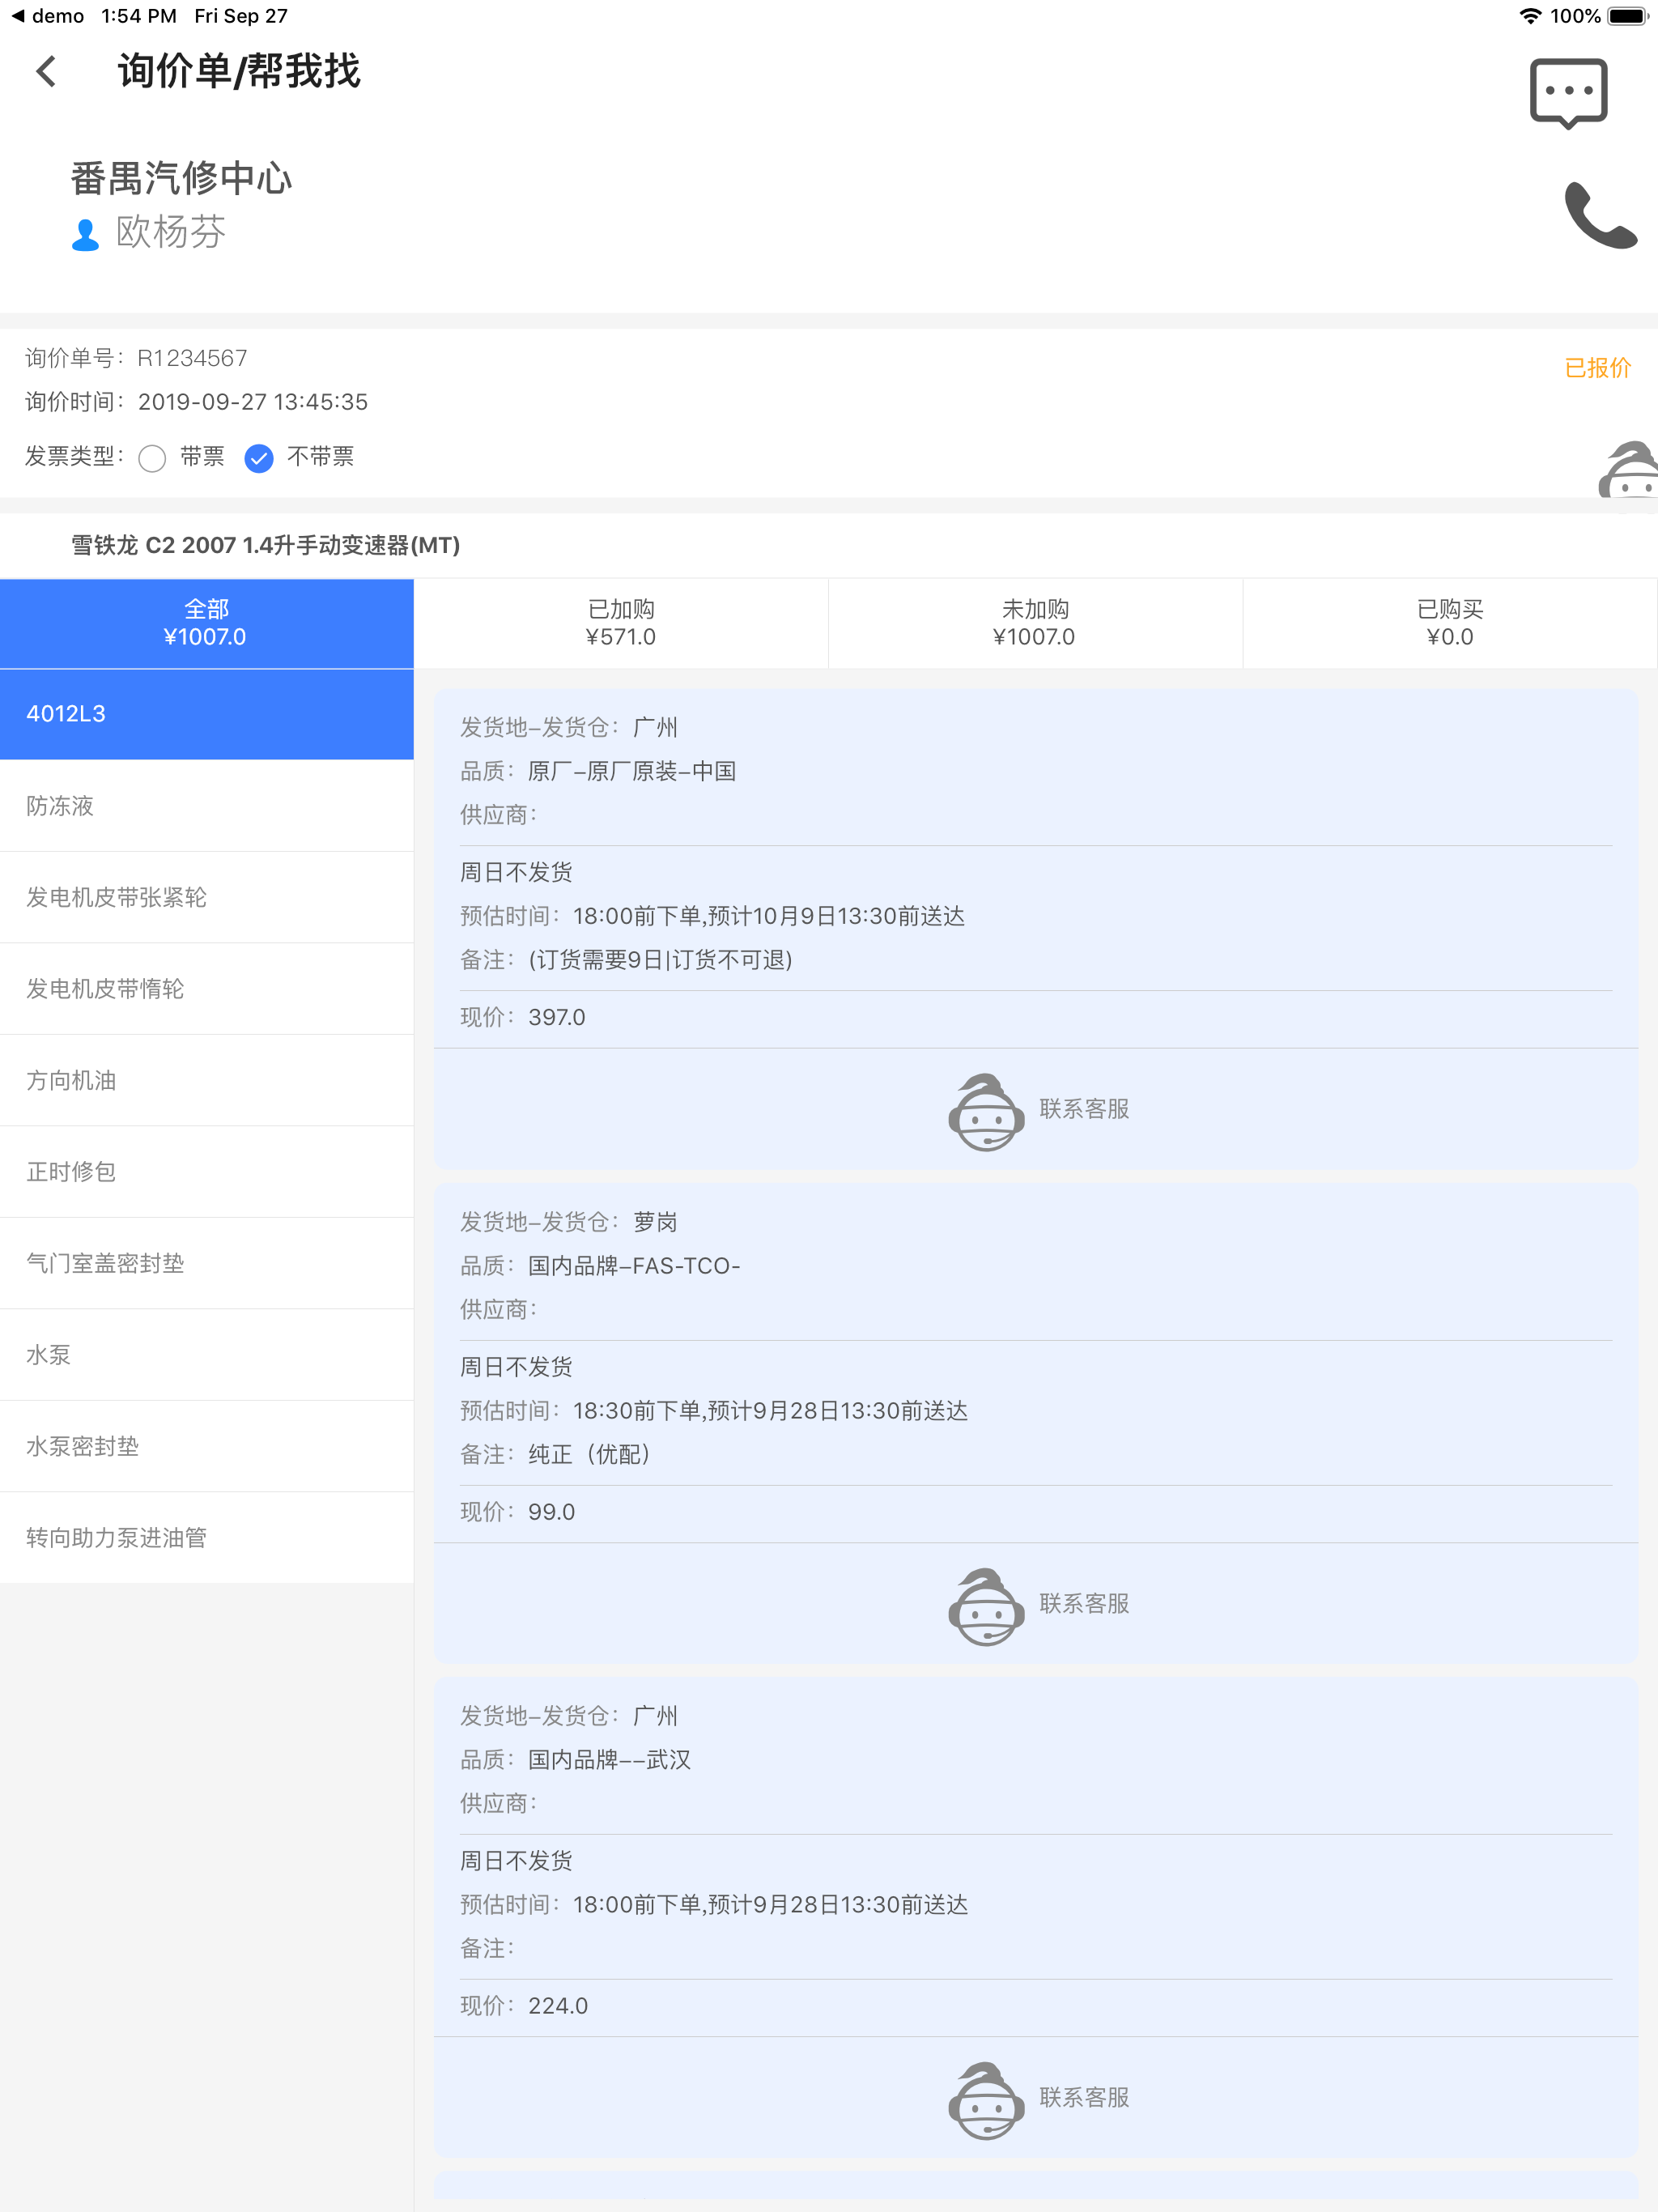1658x2212 pixels.
Task: Tap 联系客服 under the 99.0 quote
Action: [1084, 1603]
